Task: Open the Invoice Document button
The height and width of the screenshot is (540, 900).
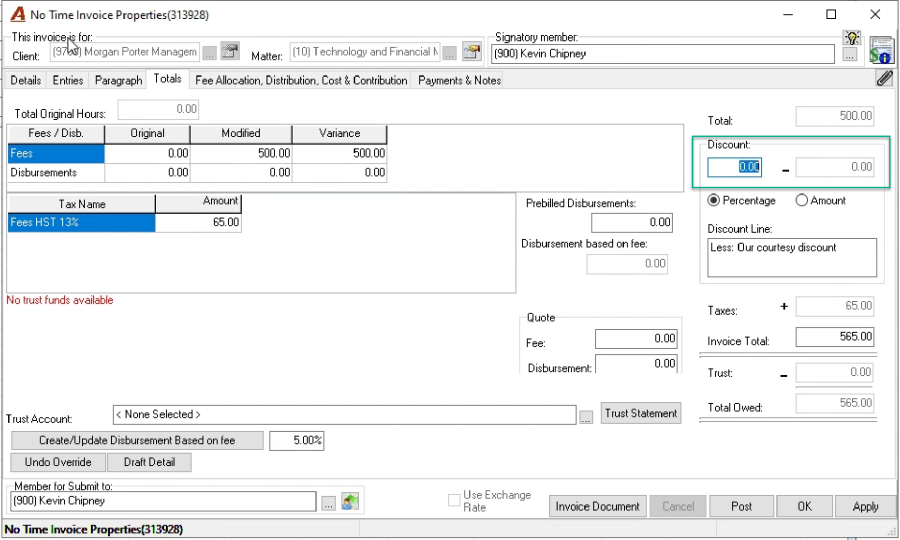Action: (598, 507)
